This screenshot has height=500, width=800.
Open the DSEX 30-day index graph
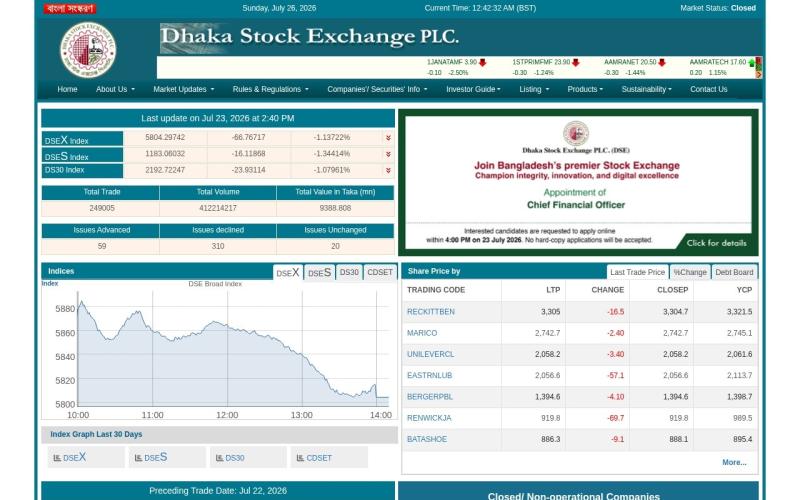pos(86,457)
